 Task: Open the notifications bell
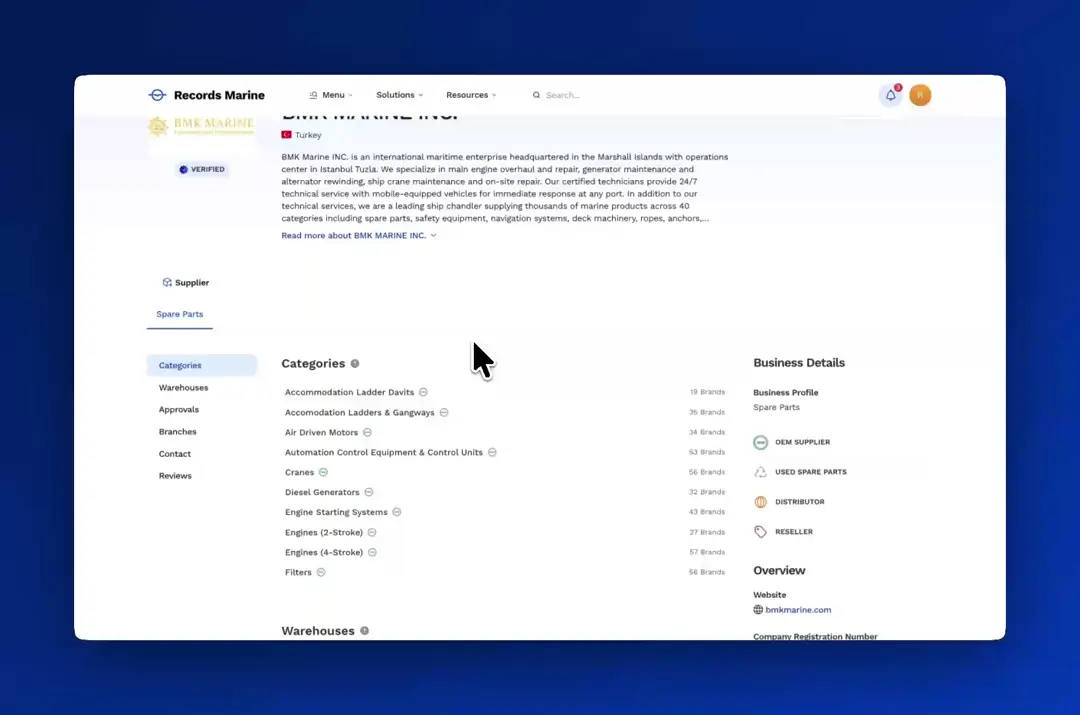point(891,95)
